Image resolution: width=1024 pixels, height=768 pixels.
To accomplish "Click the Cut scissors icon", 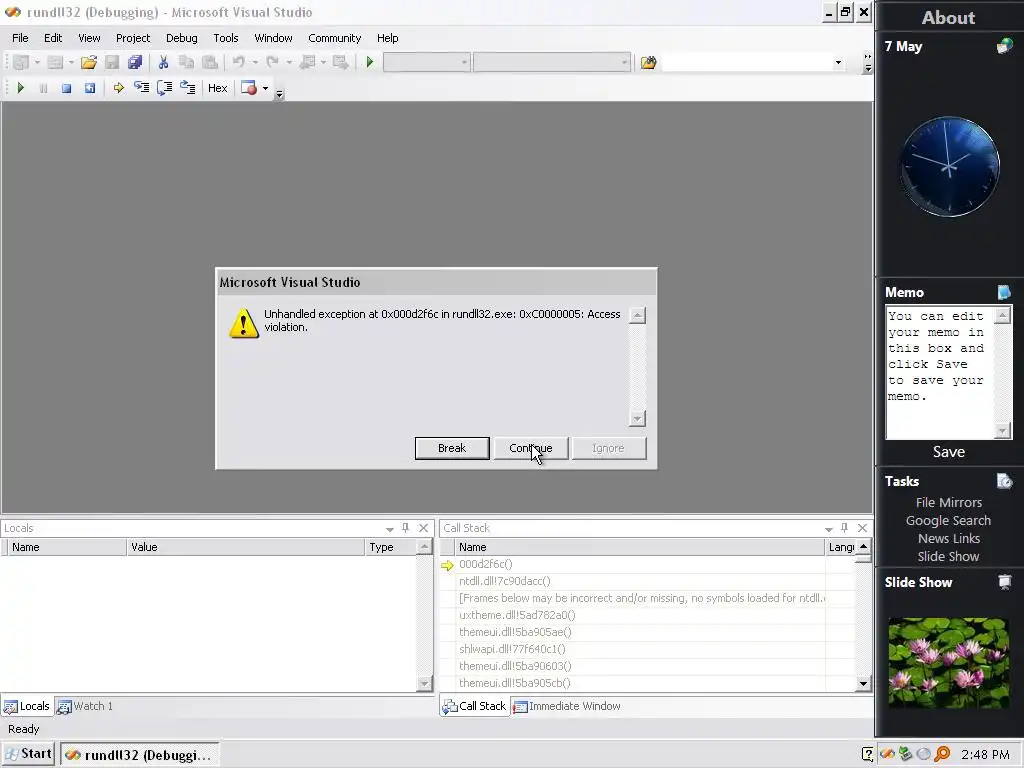I will 163,62.
